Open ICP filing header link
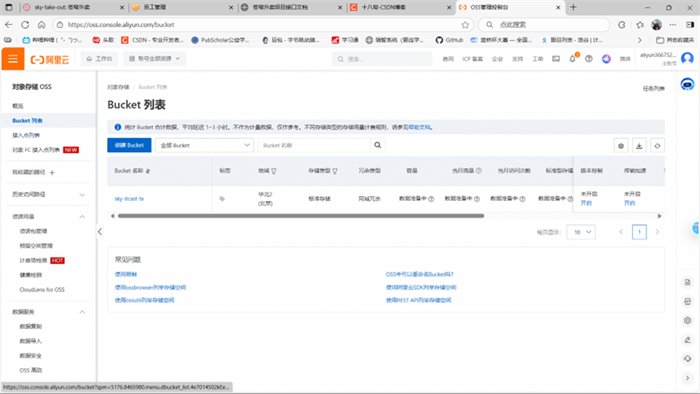The width and height of the screenshot is (700, 394). 472,59
